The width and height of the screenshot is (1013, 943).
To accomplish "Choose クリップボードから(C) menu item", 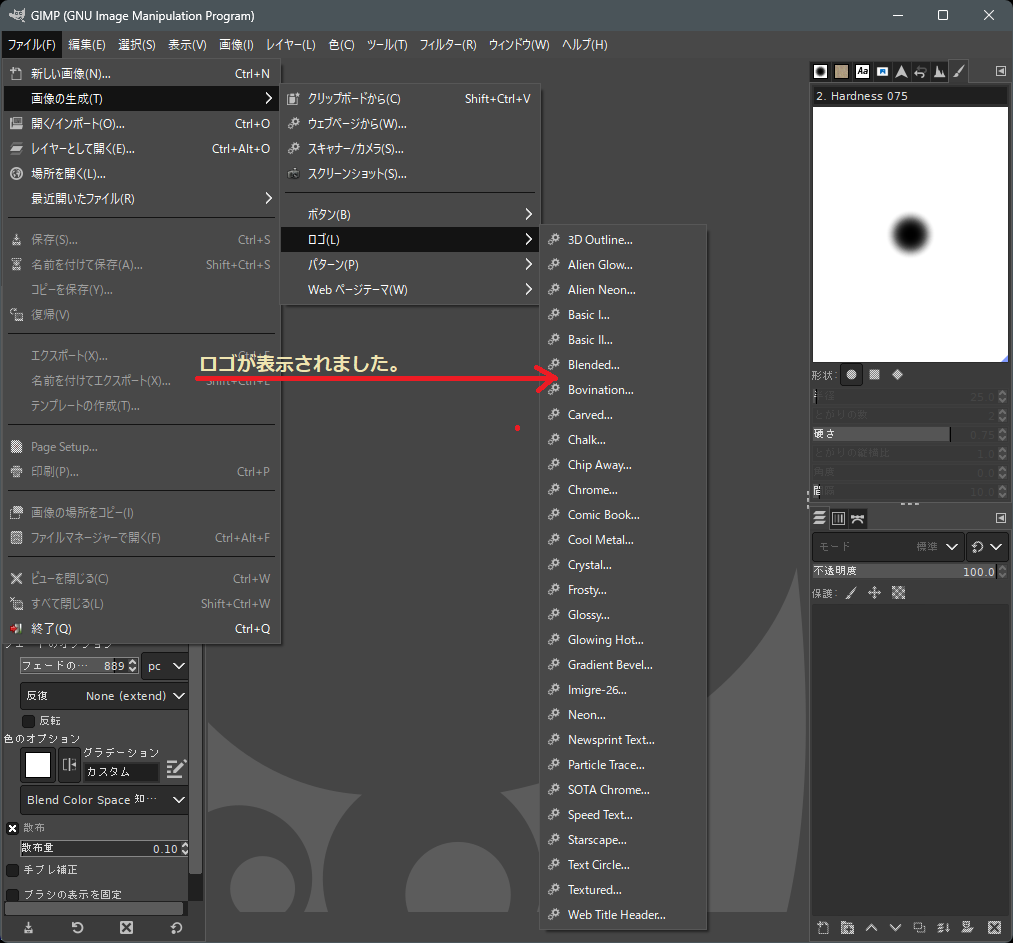I will pyautogui.click(x=410, y=99).
